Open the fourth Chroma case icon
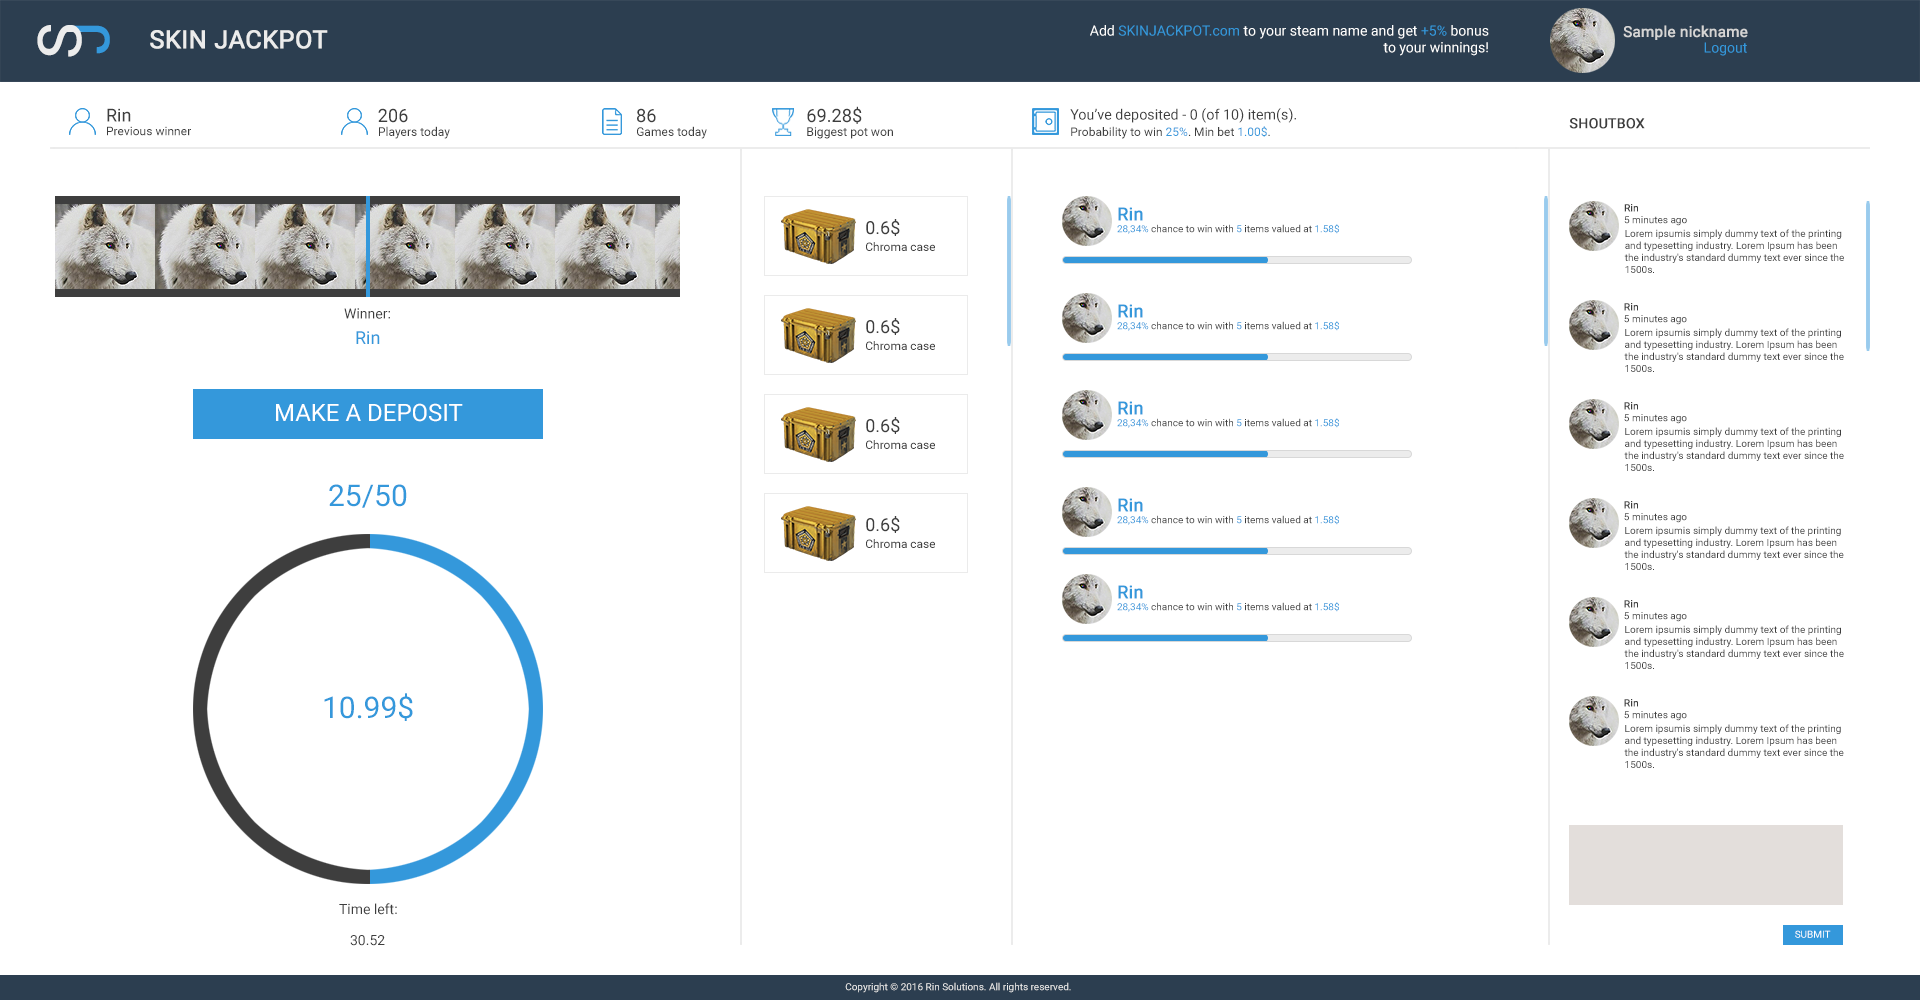The height and width of the screenshot is (1000, 1920). (x=818, y=533)
